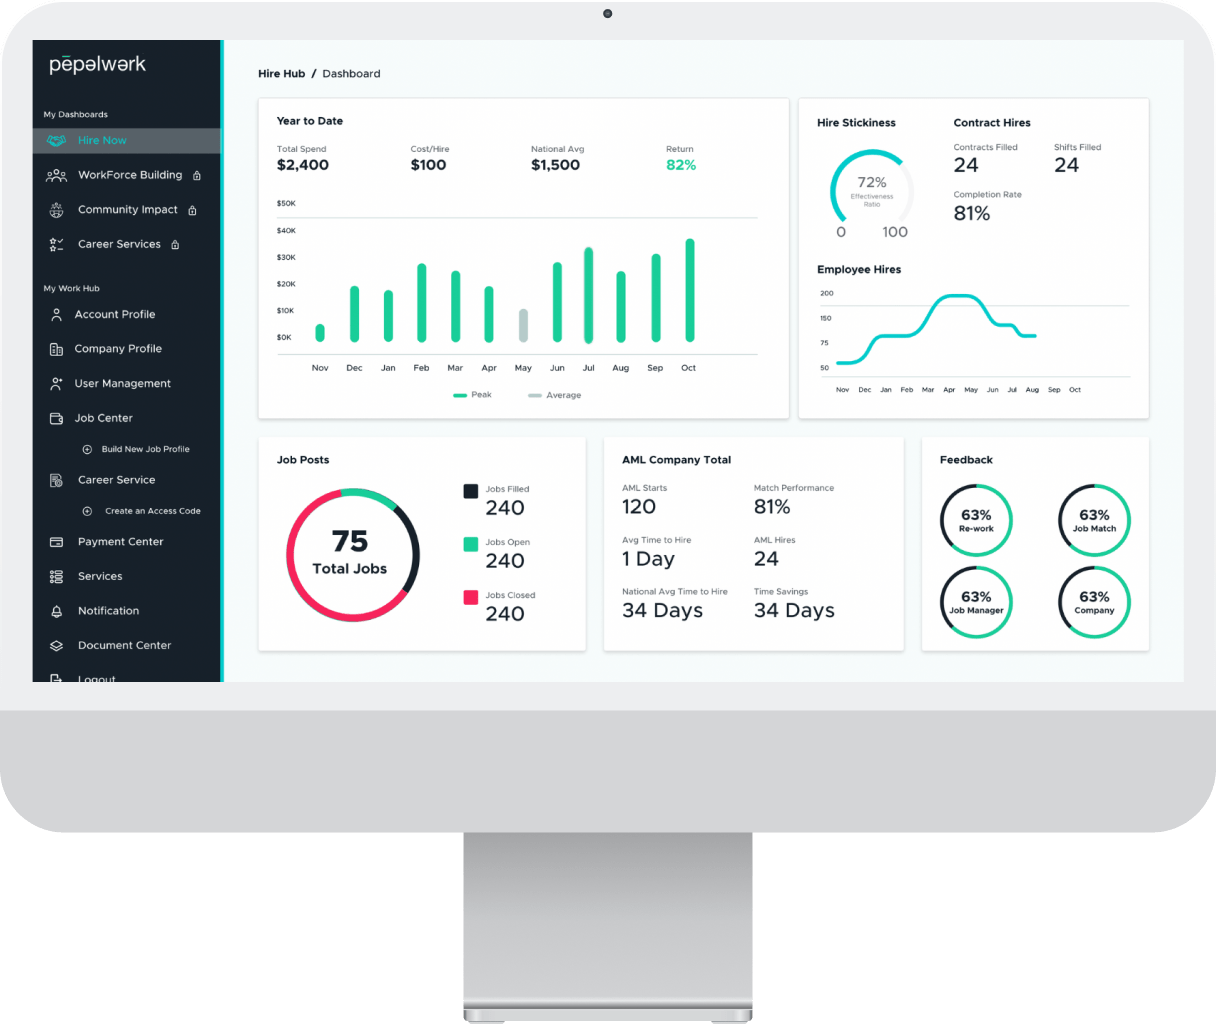This screenshot has width=1216, height=1024.
Task: Click plus icon for Create an Access Code
Action: 87,511
